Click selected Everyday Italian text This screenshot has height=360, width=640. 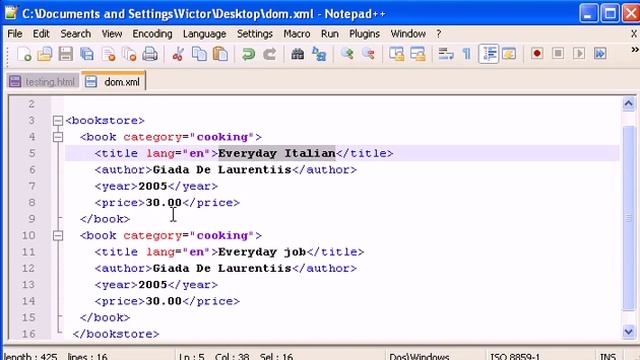point(277,153)
